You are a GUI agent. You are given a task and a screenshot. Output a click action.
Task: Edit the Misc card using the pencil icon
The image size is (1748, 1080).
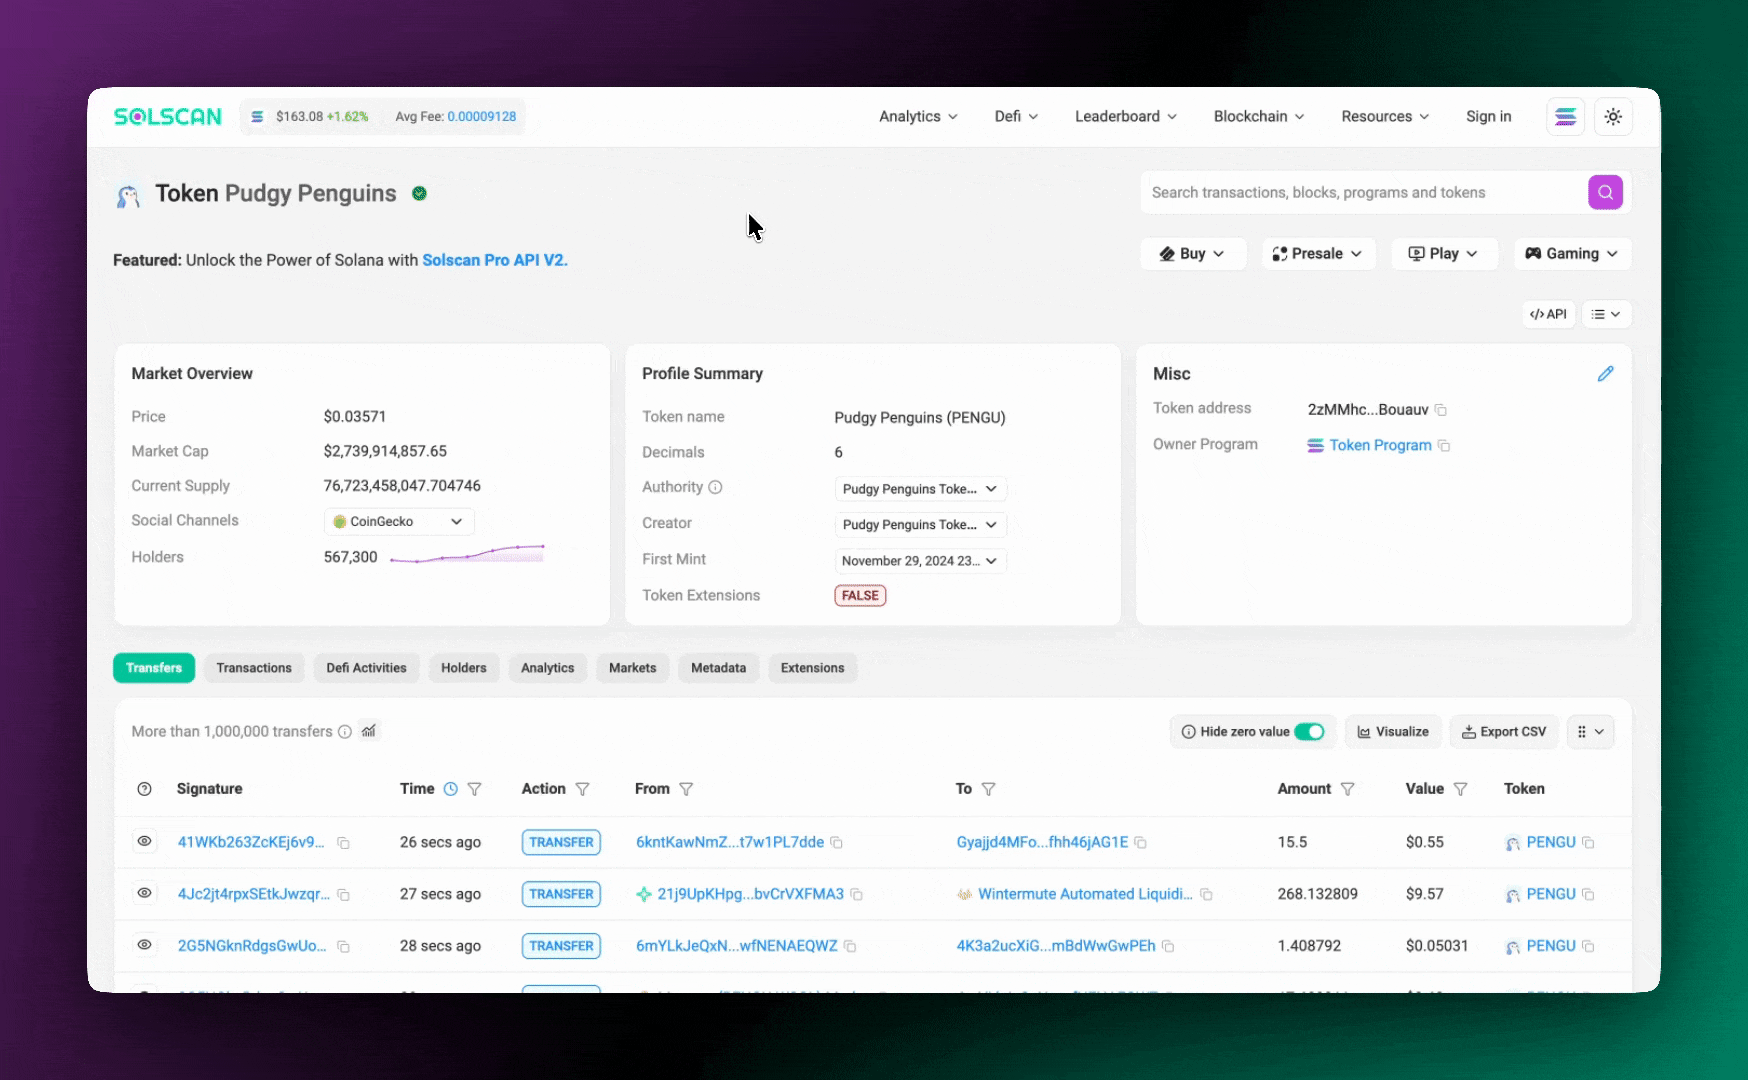tap(1607, 373)
